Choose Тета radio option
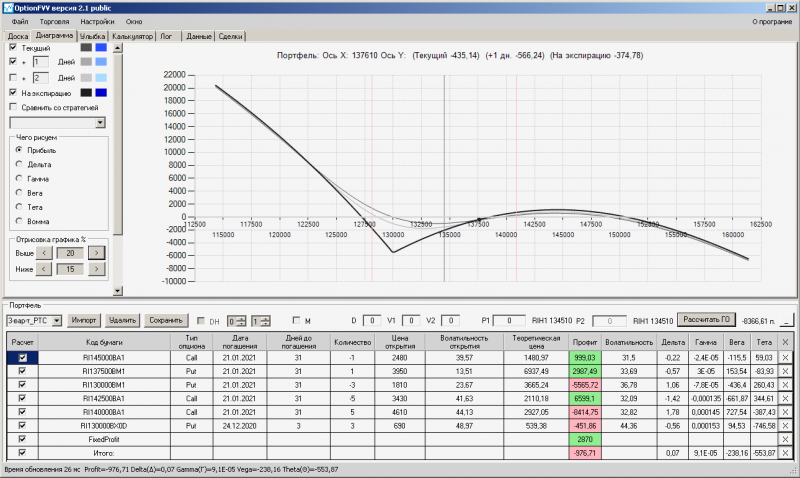Image resolution: width=800 pixels, height=478 pixels. 19,207
